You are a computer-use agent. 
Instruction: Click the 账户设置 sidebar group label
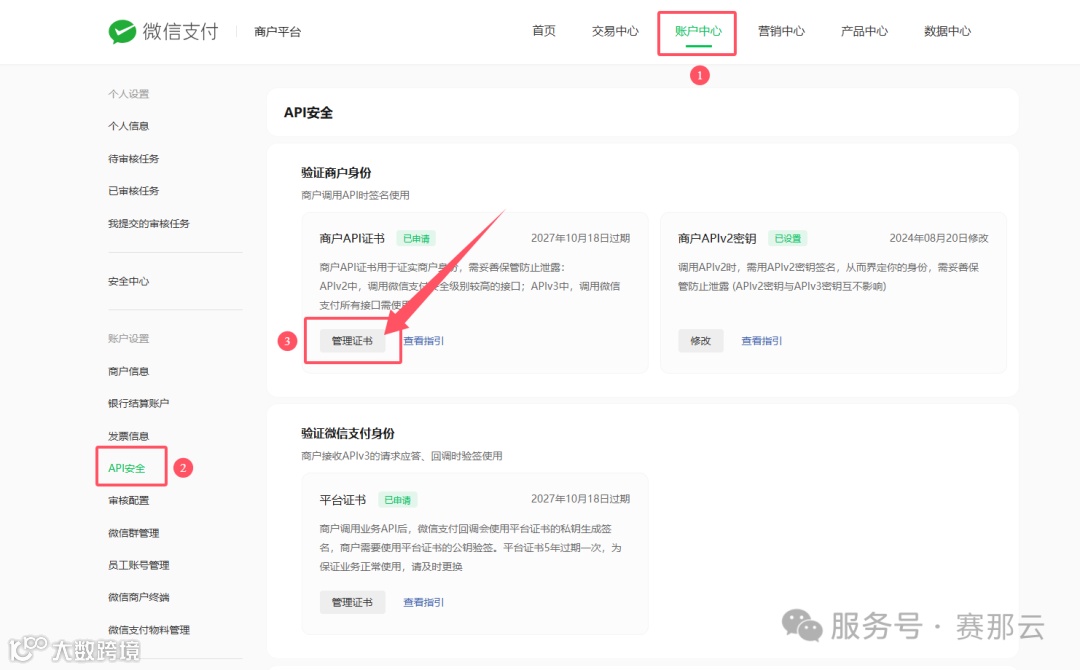pyautogui.click(x=128, y=339)
